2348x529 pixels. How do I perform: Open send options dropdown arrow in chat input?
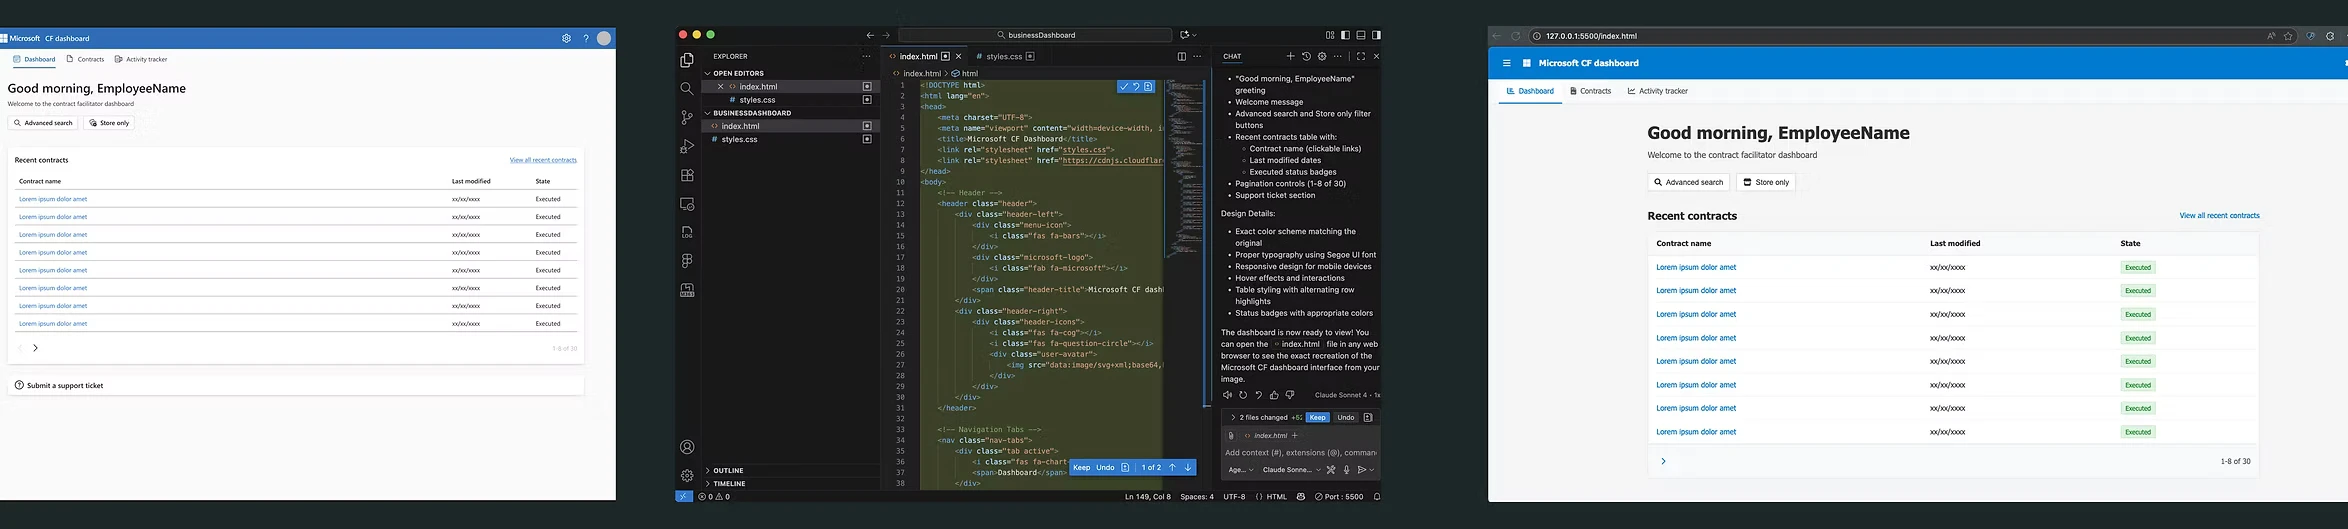[1372, 469]
